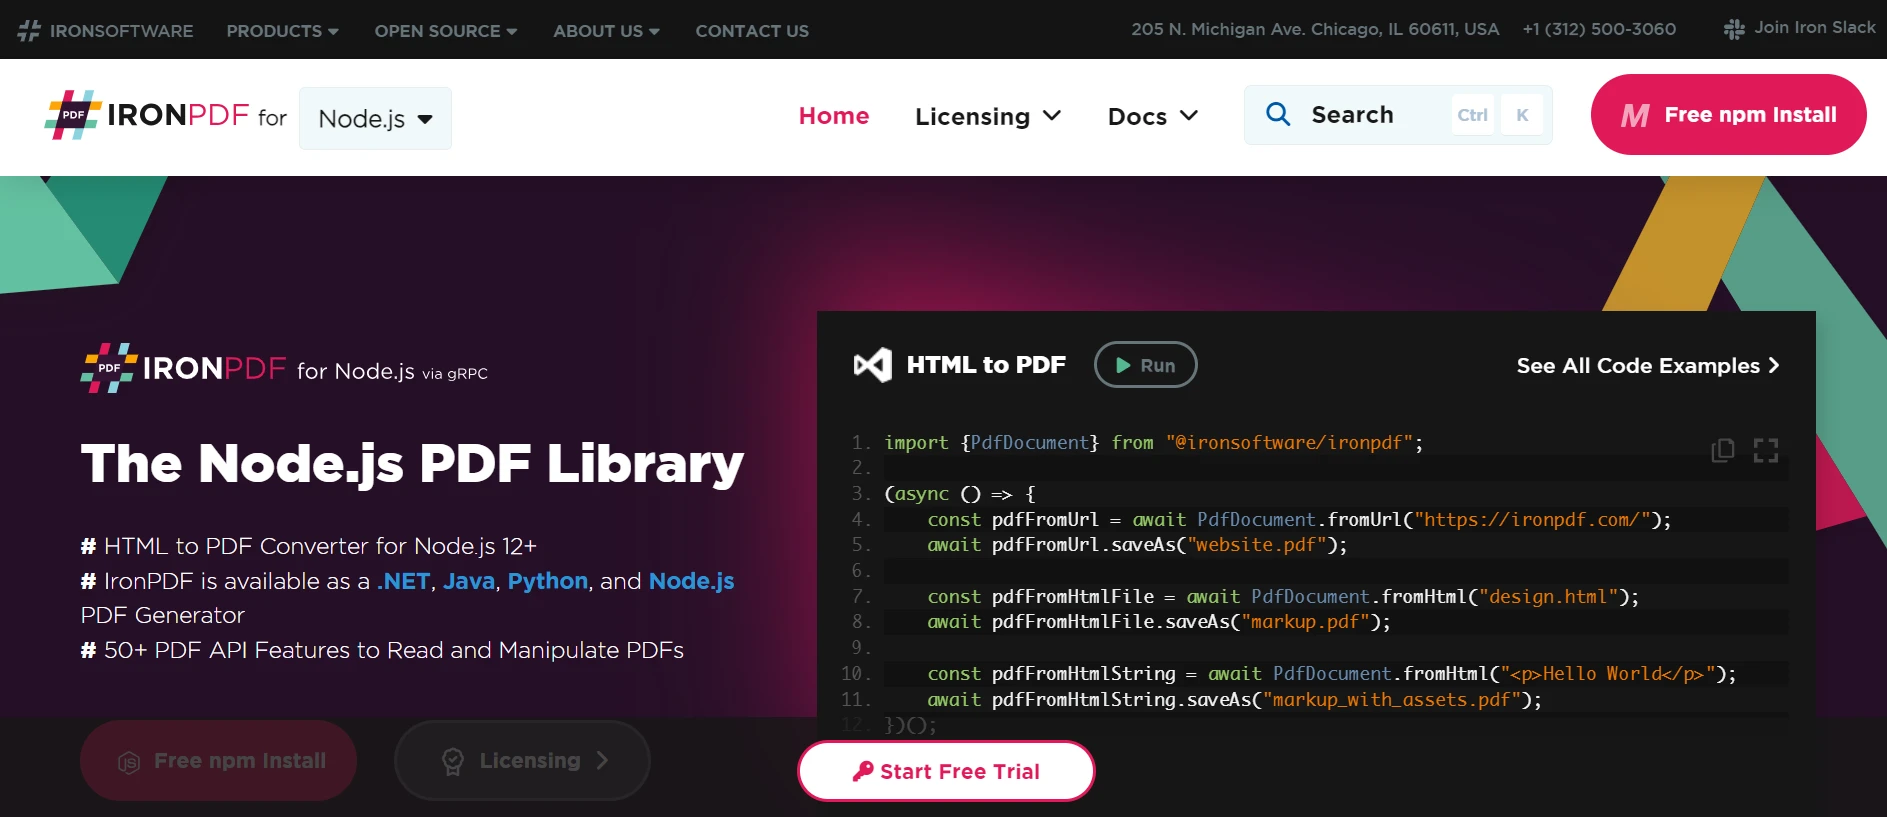The width and height of the screenshot is (1887, 817).
Task: Follow the Node.js link in description
Action: click(691, 581)
